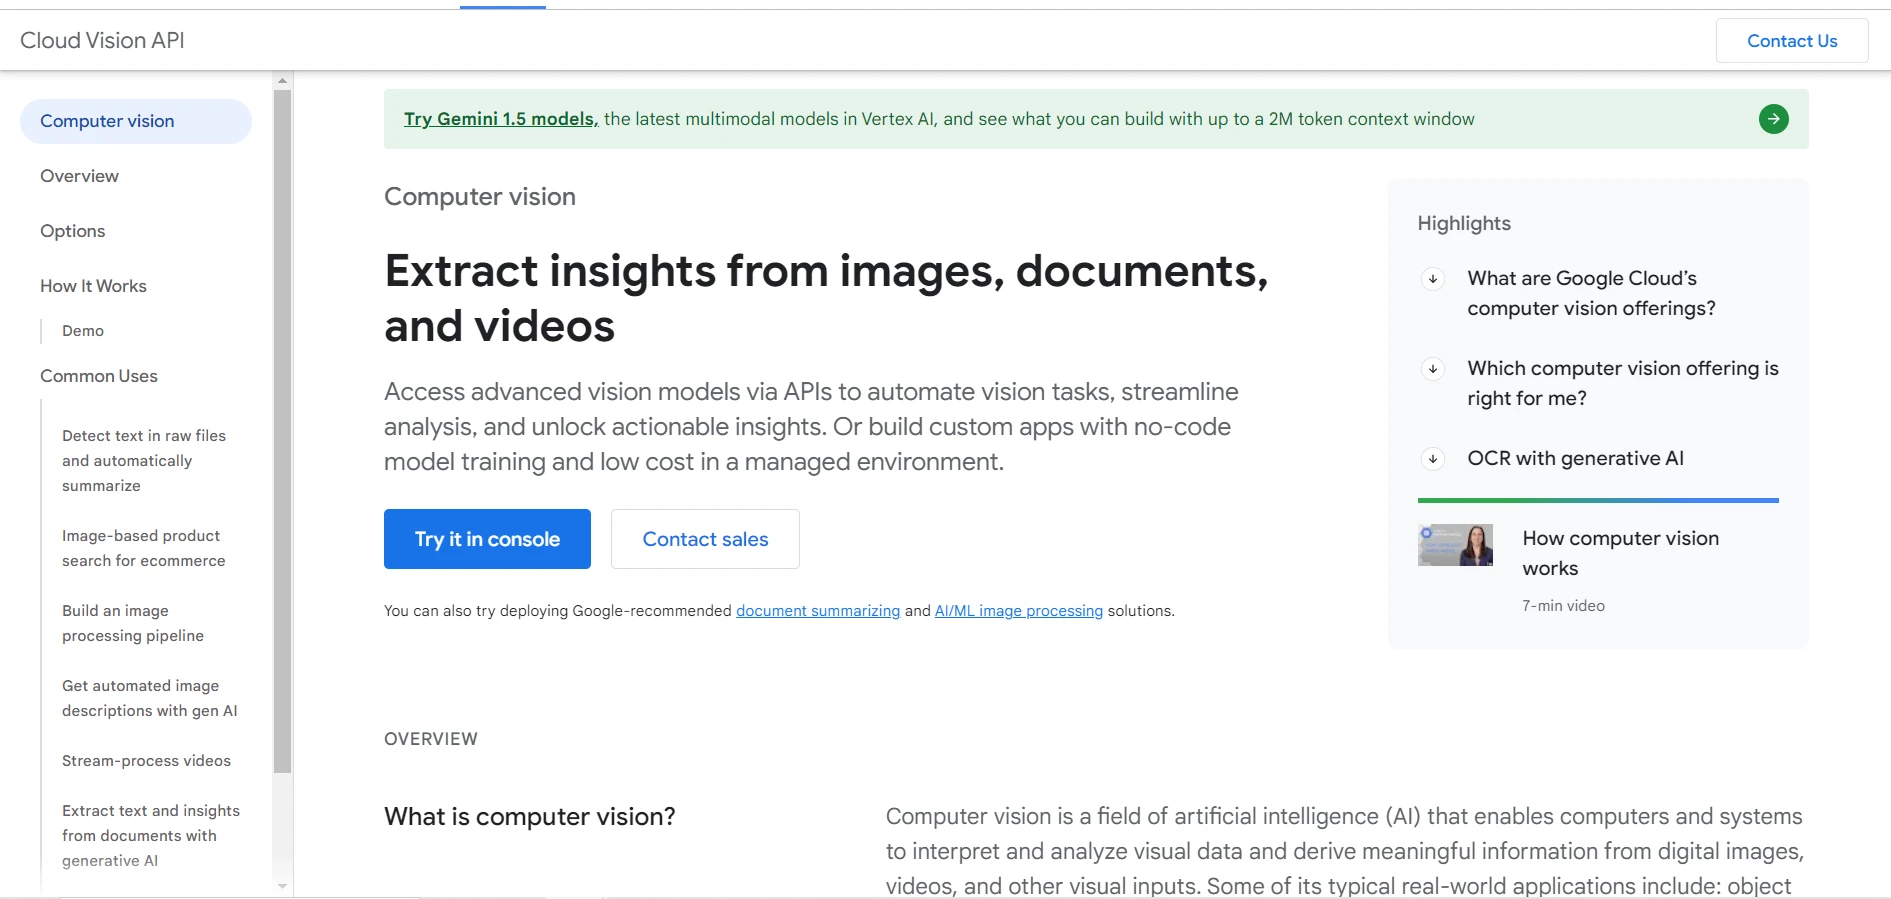Image resolution: width=1891 pixels, height=899 pixels.
Task: Click the green arrow icon in Gemini banner
Action: click(x=1773, y=119)
